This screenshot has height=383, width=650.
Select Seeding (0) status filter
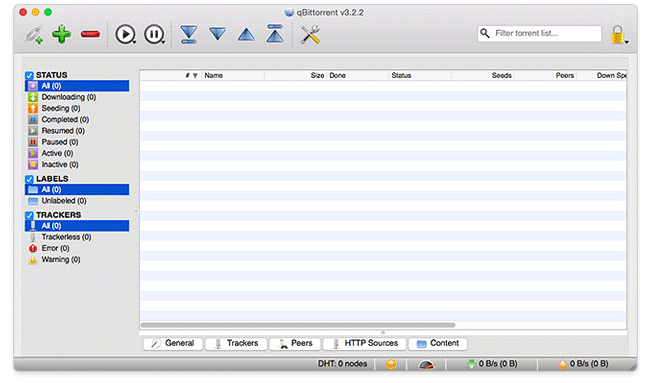click(77, 108)
